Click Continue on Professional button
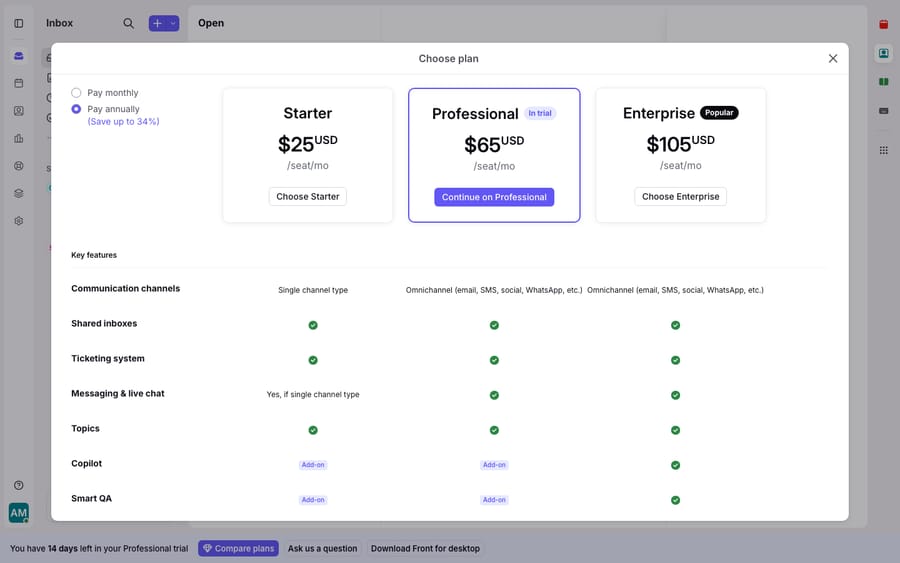Screen dimensions: 900x563 point(494,197)
